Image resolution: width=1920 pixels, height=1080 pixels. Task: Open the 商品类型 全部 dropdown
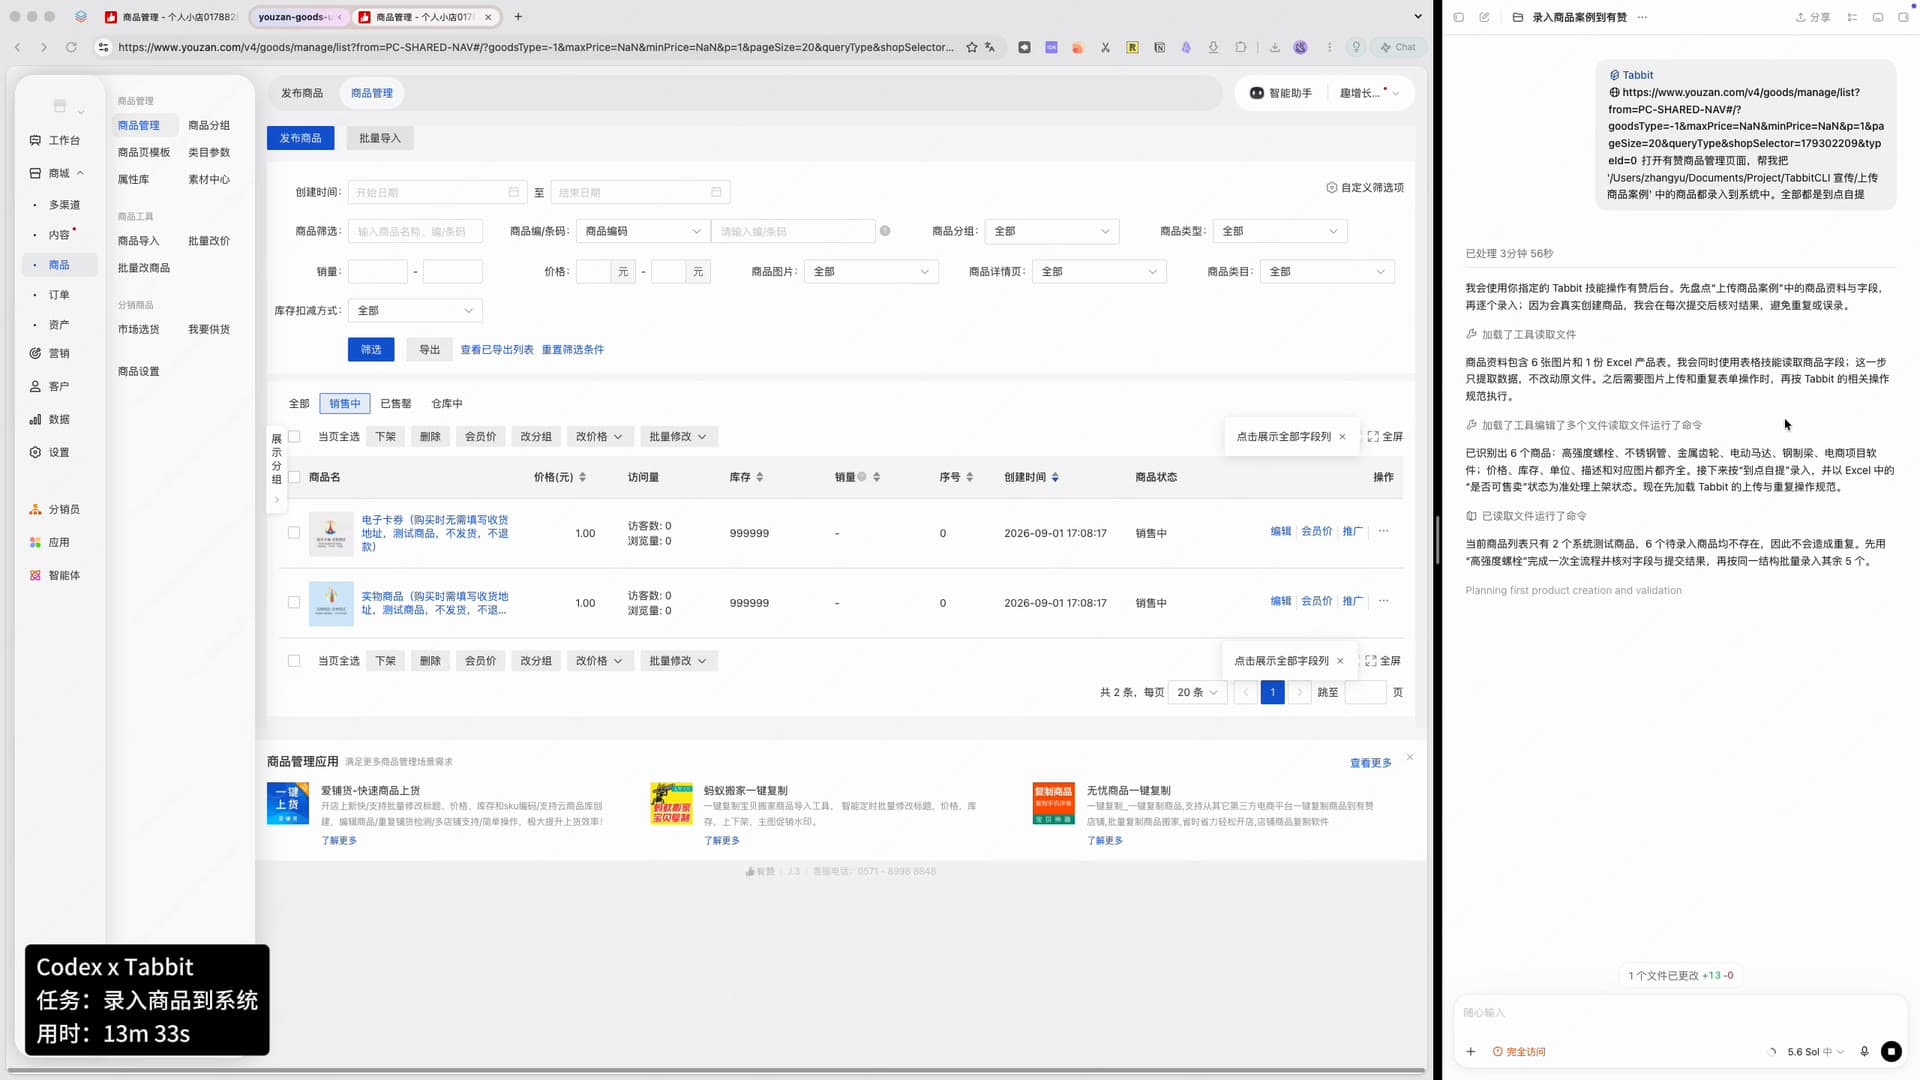1279,231
